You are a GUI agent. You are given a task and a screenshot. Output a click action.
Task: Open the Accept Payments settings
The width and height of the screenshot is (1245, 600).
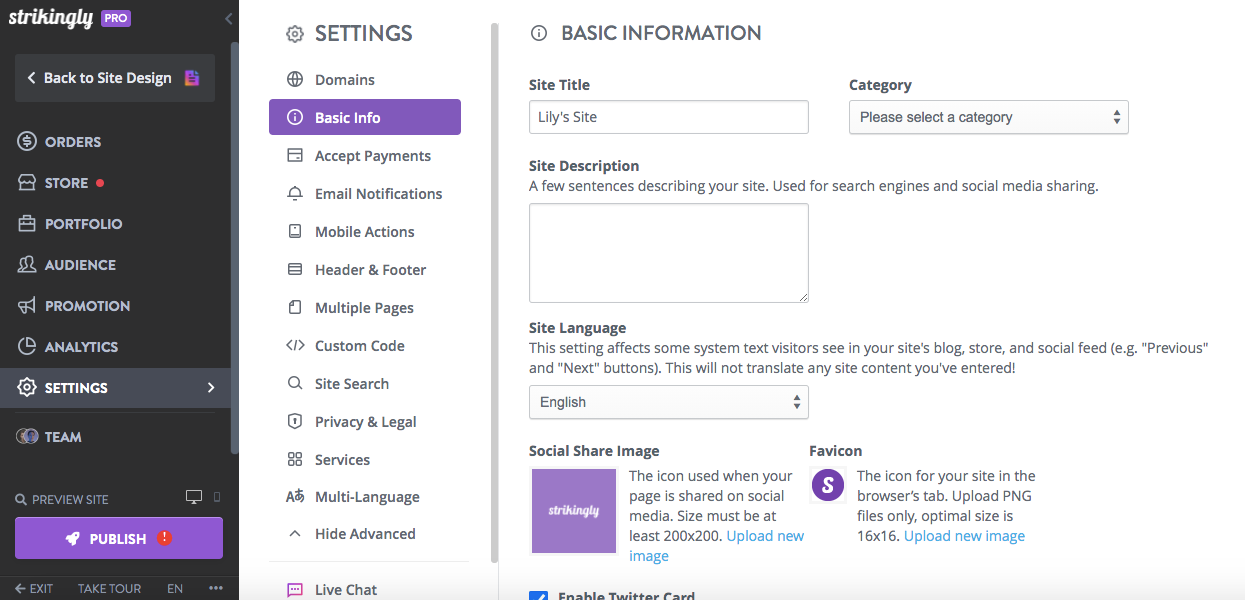pos(372,155)
